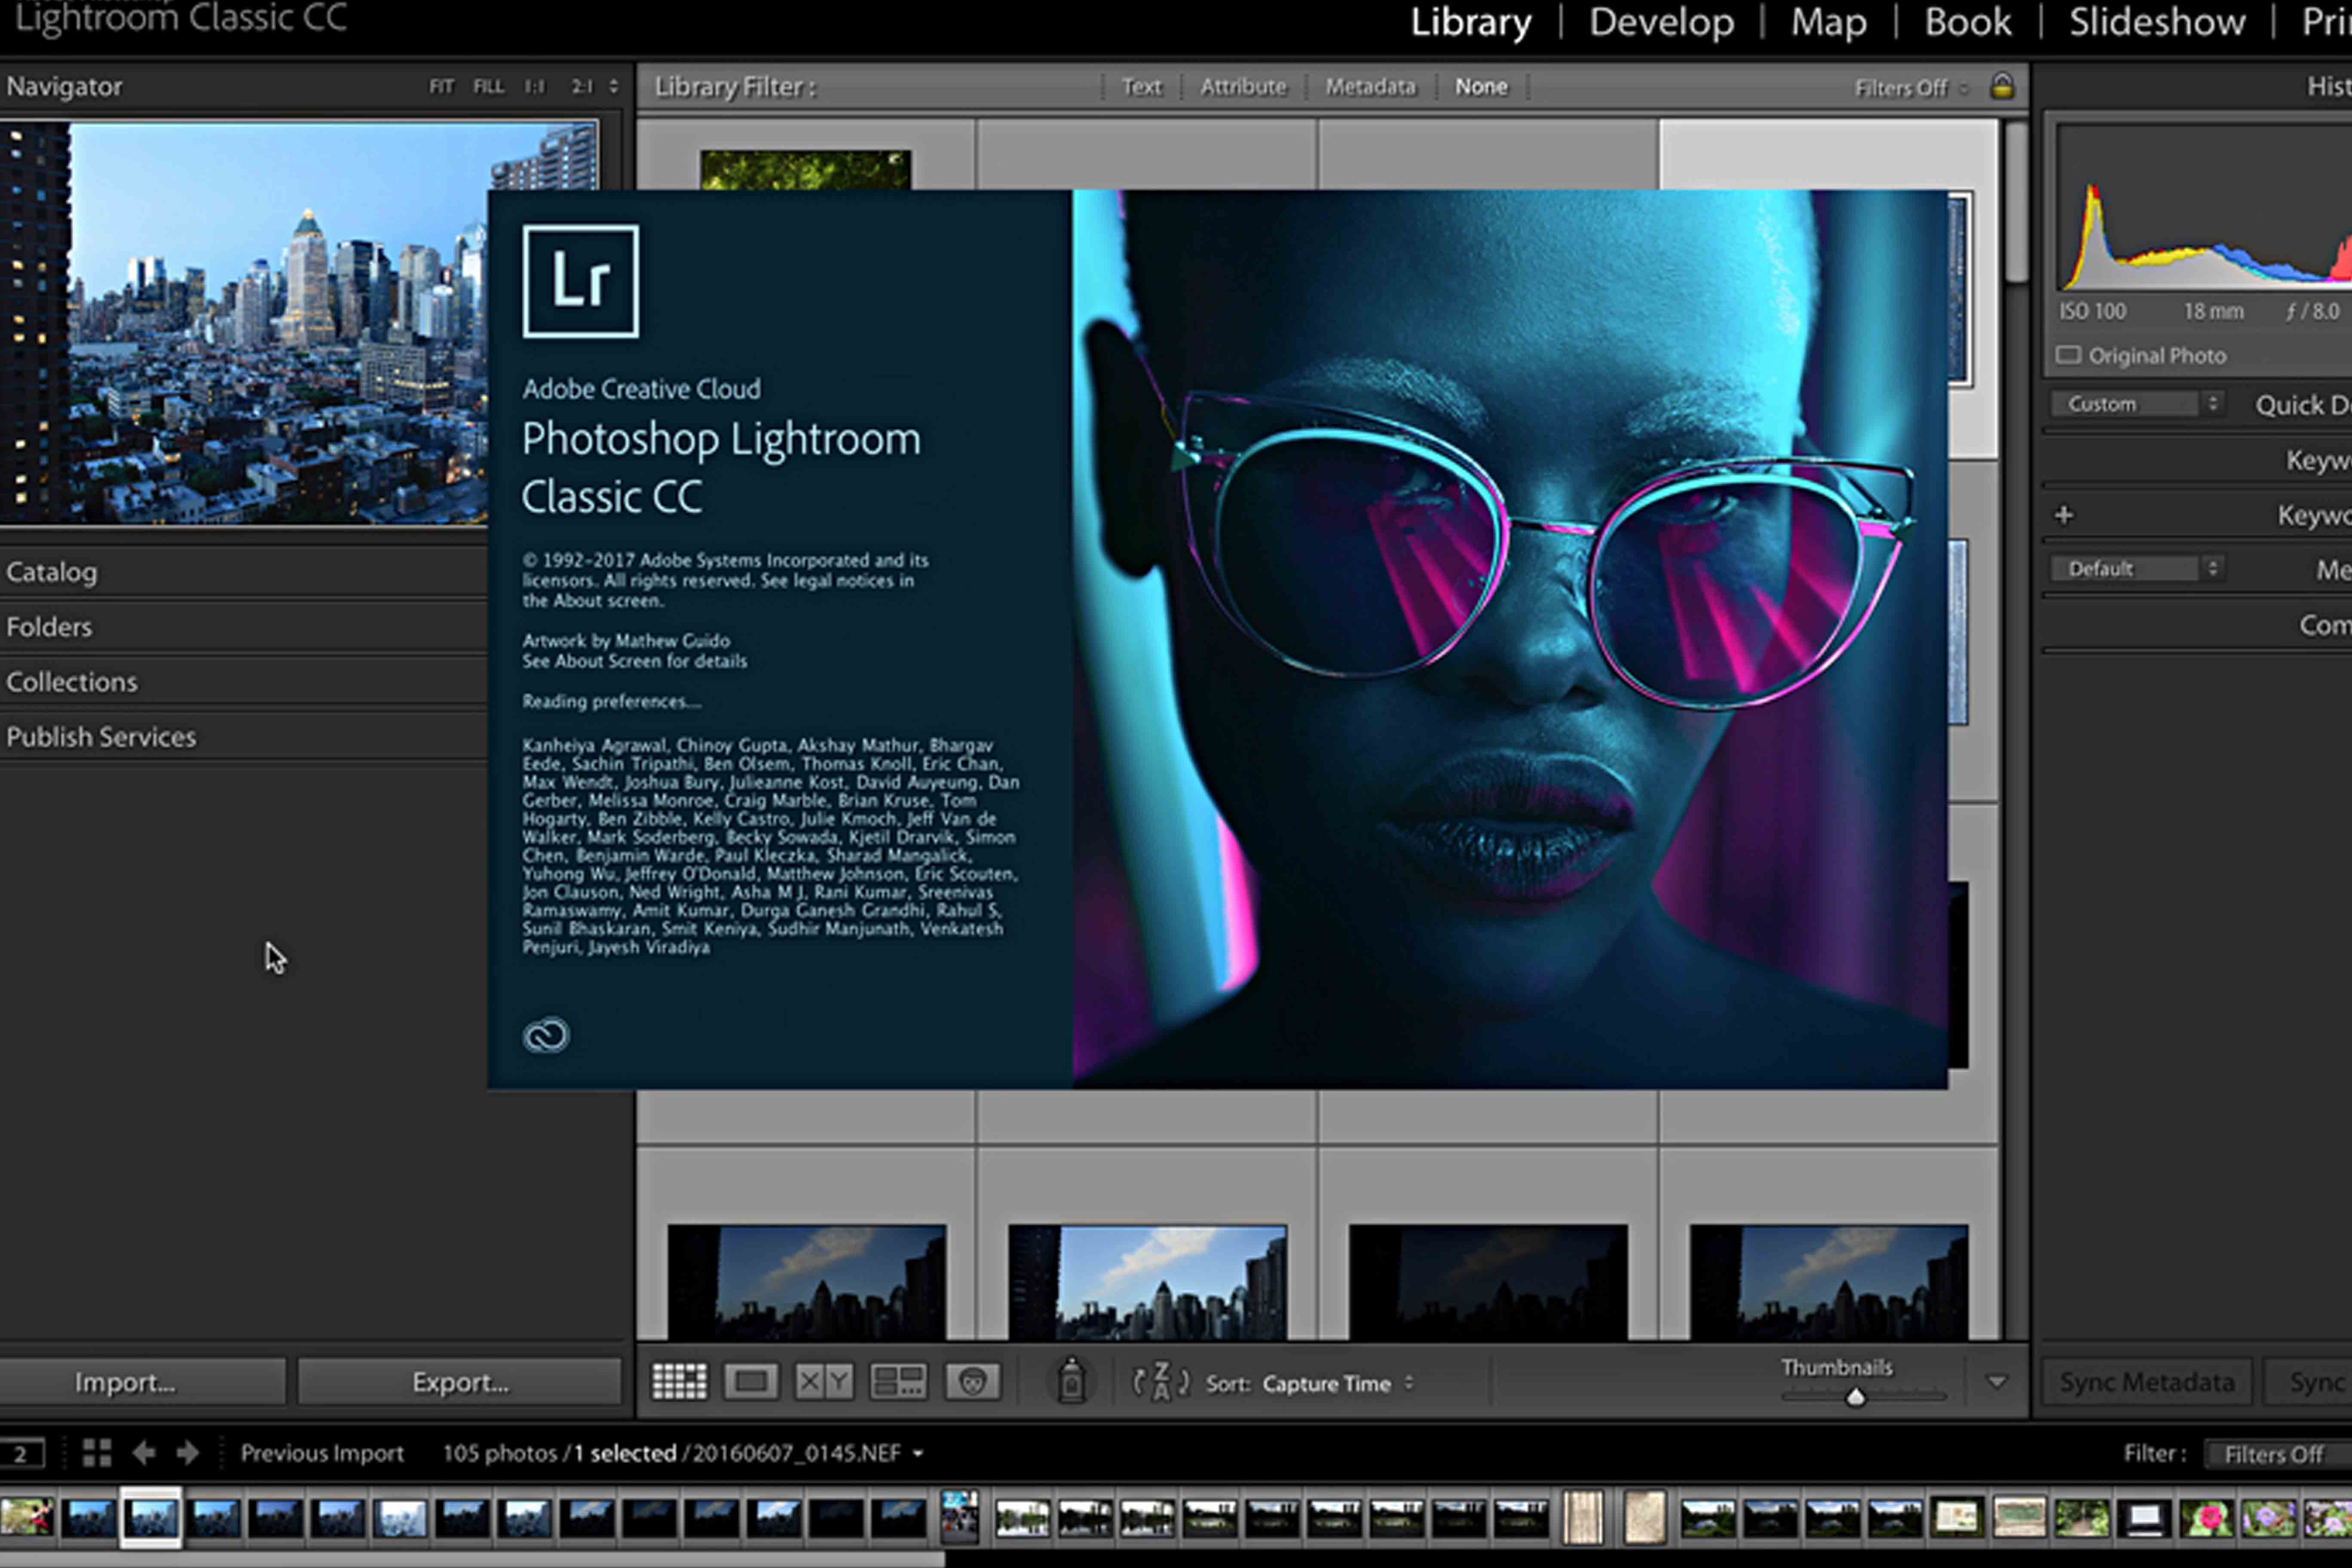Go back with filmstrip left arrow
Image resolution: width=2352 pixels, height=1568 pixels.
tap(144, 1453)
